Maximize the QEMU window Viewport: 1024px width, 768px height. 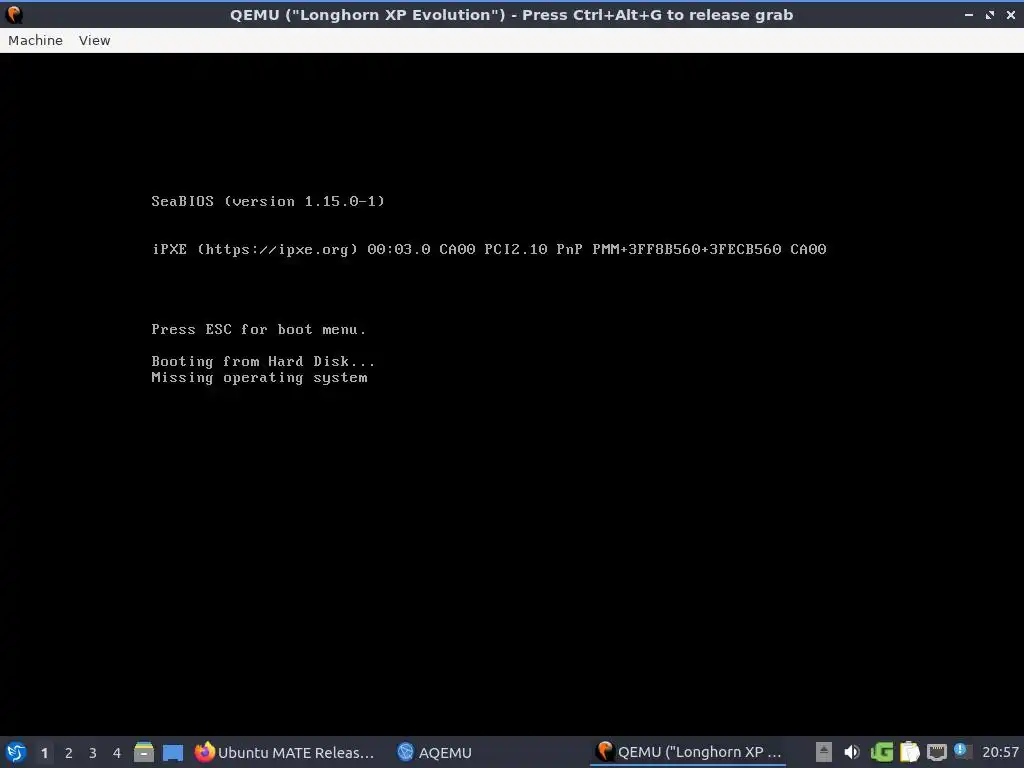tap(989, 14)
